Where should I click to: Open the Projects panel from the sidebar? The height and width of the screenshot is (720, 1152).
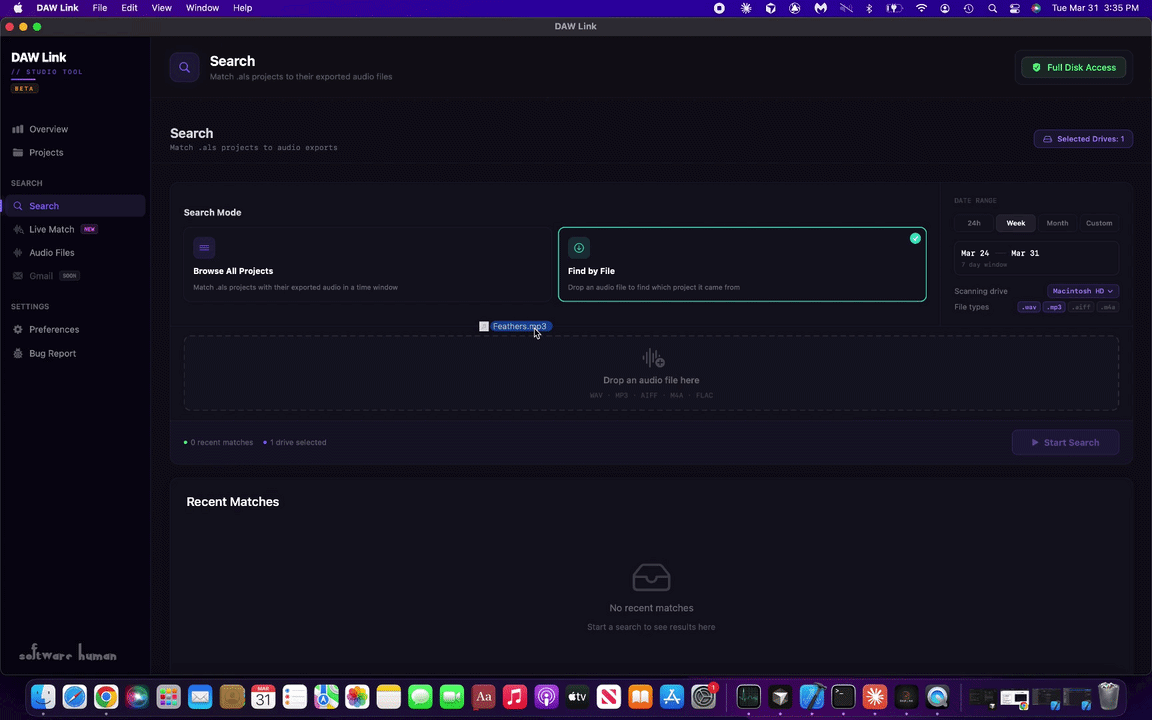(46, 152)
